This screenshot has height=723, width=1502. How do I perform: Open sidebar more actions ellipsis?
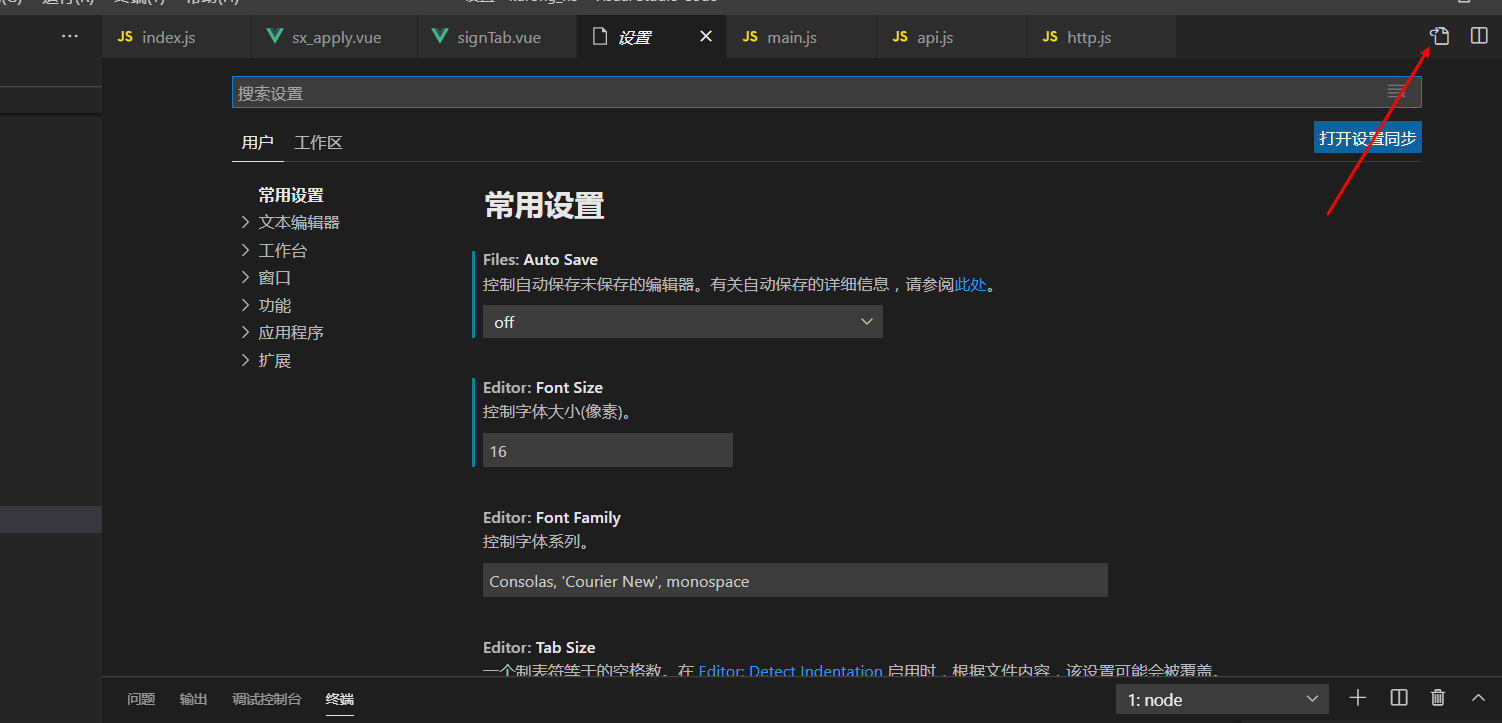click(x=69, y=36)
